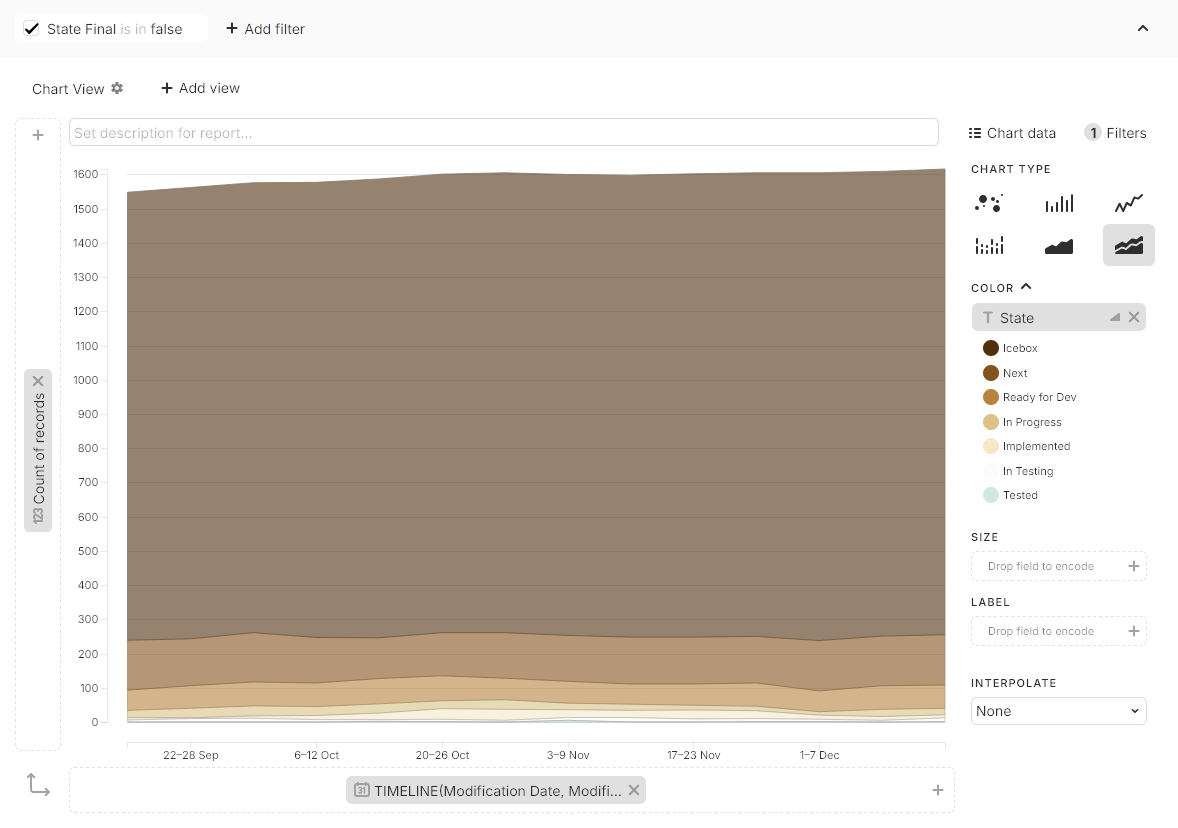Click the report description field

click(503, 132)
